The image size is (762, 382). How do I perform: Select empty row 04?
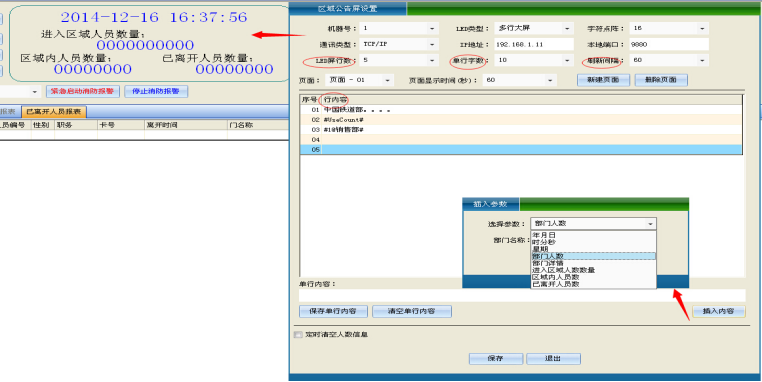click(521, 140)
